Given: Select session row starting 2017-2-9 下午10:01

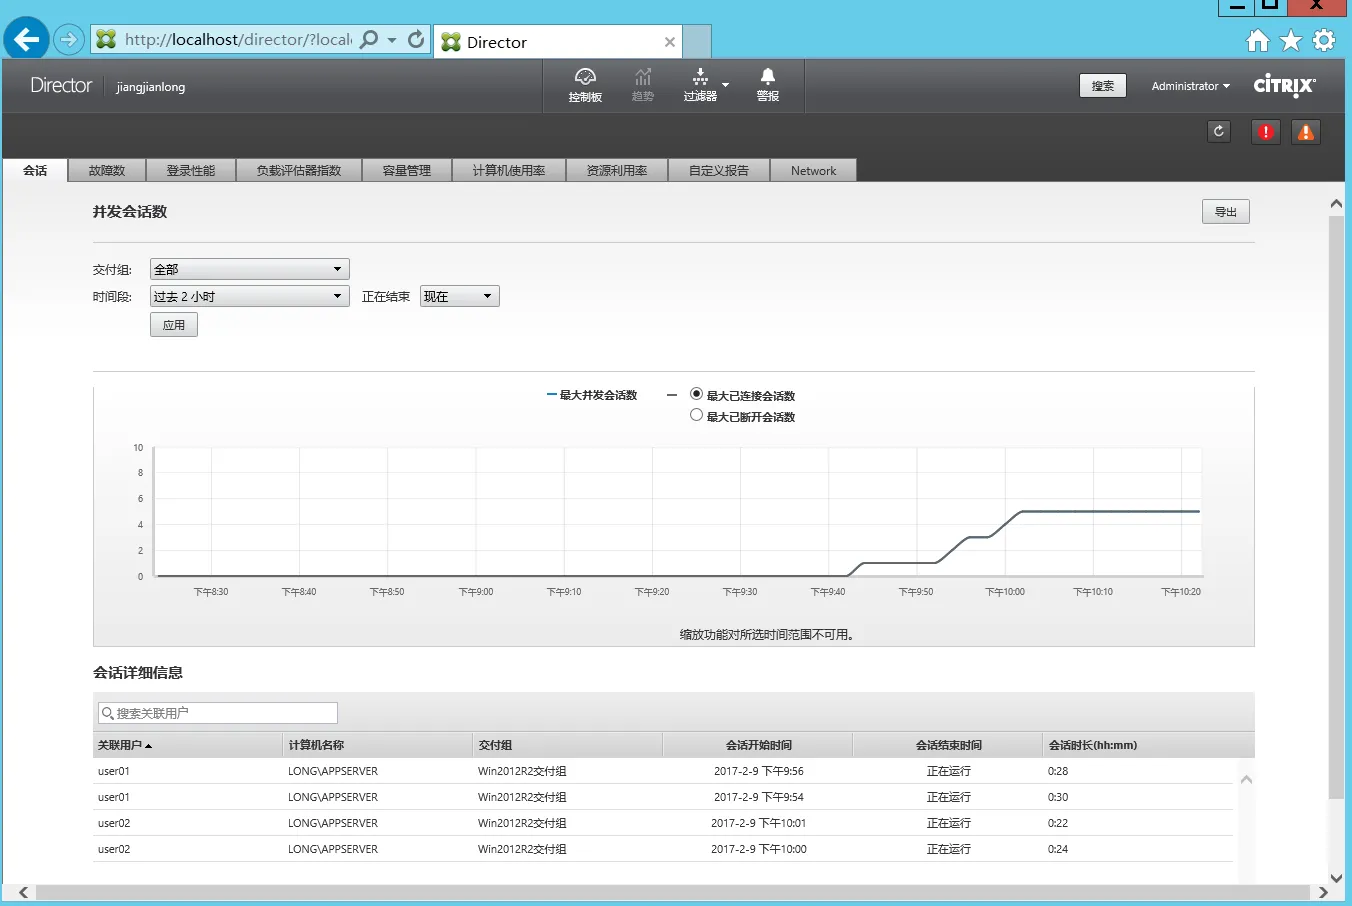Looking at the screenshot, I should click(663, 823).
